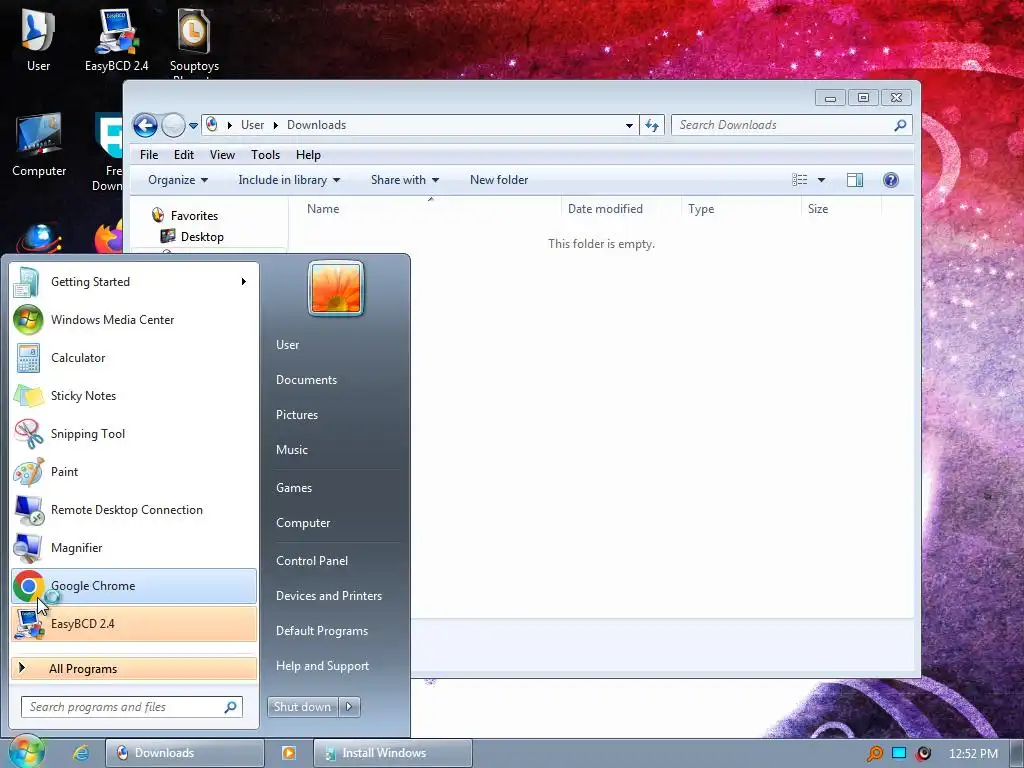Click the monitor tray icon
The image size is (1024, 768).
899,753
